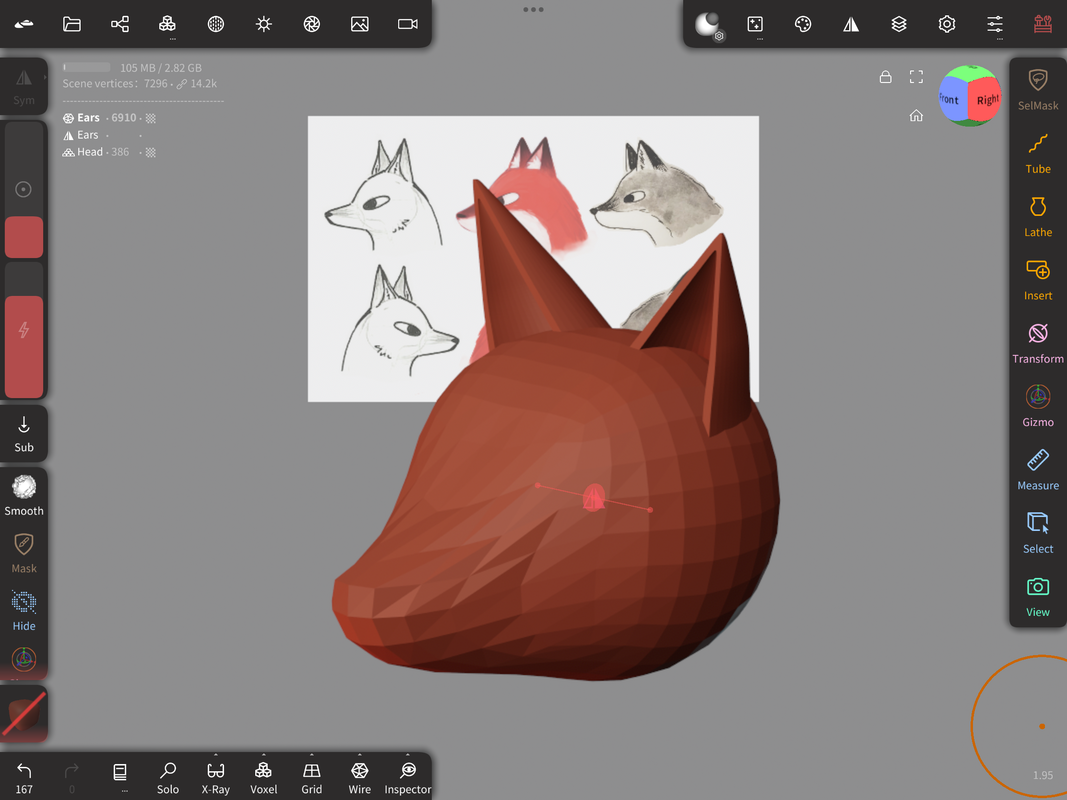This screenshot has width=1067, height=800.
Task: Open the Scene hierarchy menu
Action: 120,24
